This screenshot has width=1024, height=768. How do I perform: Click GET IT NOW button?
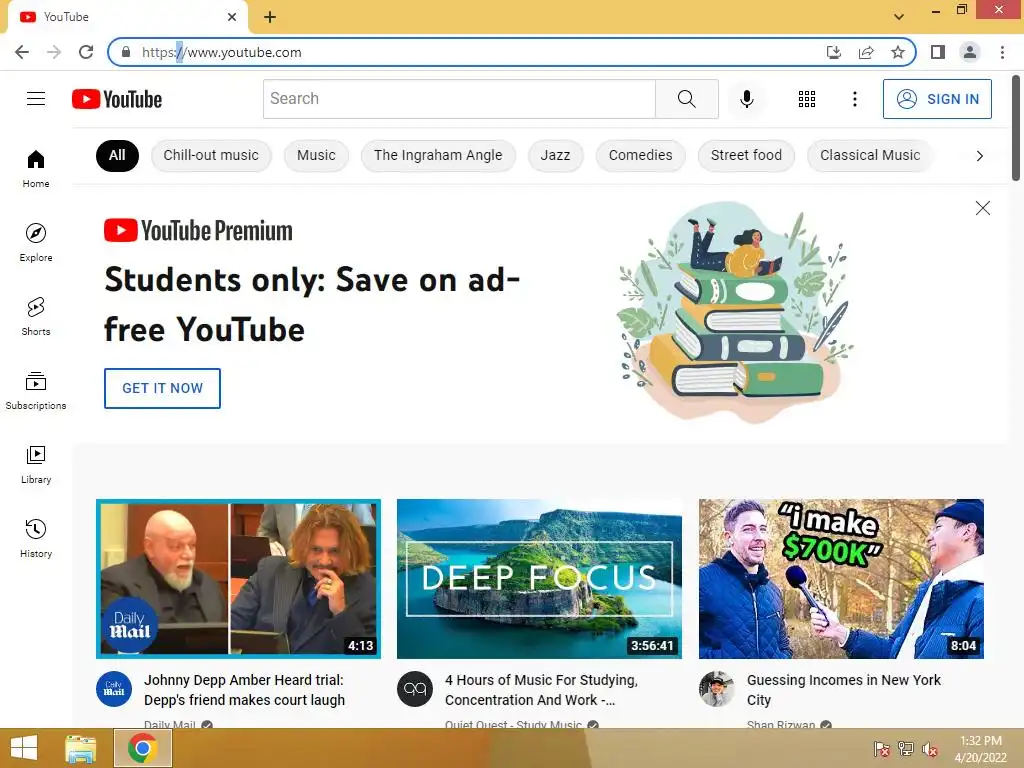(x=163, y=388)
